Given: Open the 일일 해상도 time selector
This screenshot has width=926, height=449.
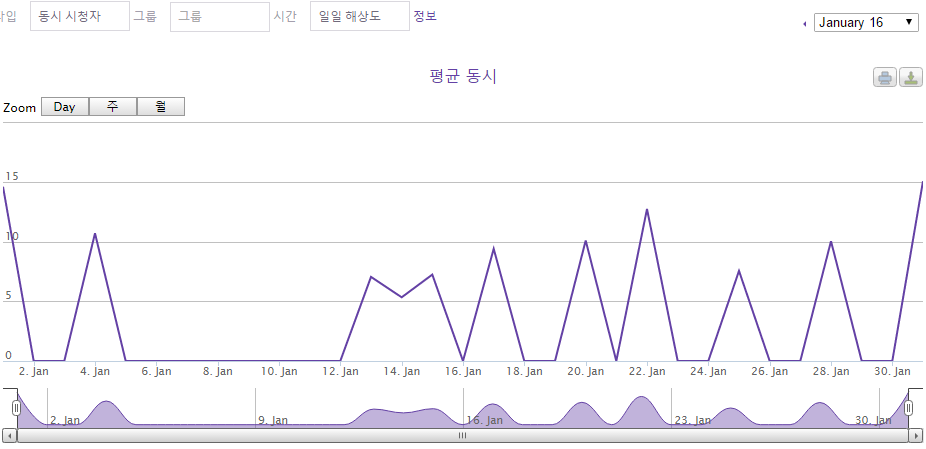Looking at the screenshot, I should pos(359,16).
